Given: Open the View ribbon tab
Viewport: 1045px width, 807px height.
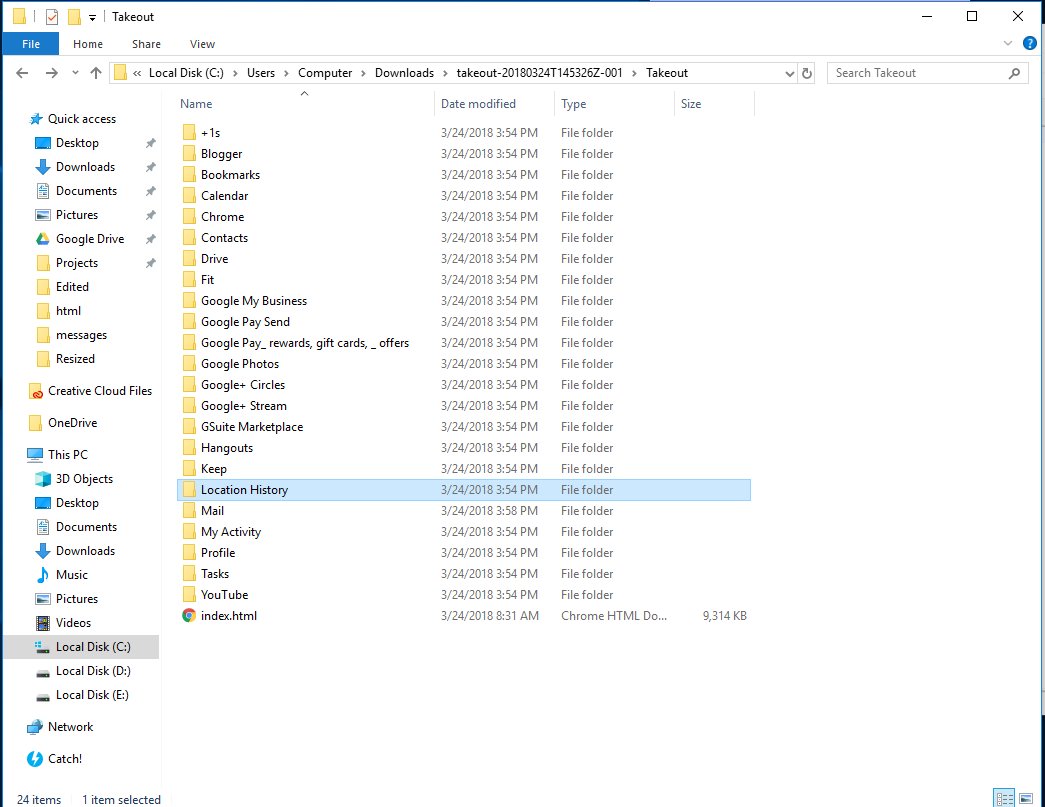Looking at the screenshot, I should 202,44.
